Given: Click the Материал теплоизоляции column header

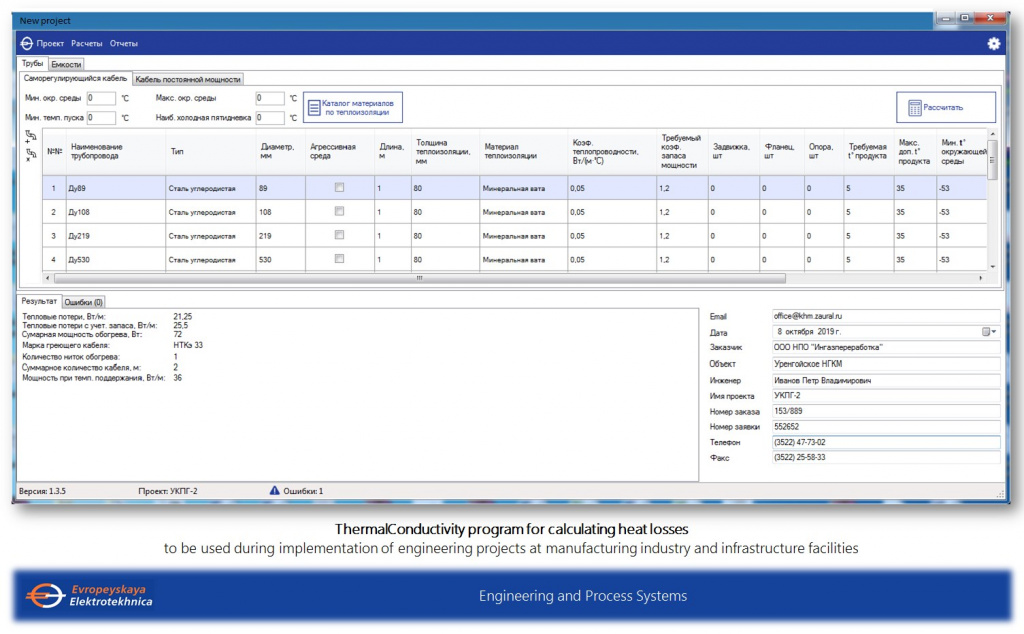Looking at the screenshot, I should point(523,151).
